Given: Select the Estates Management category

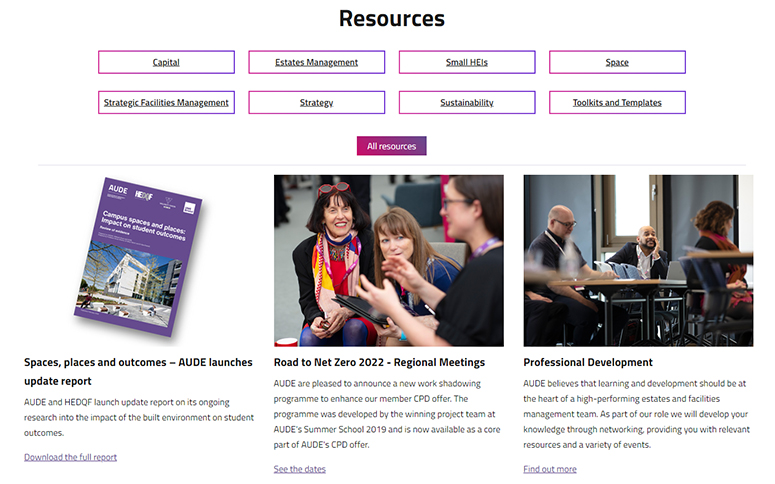Looking at the screenshot, I should pos(316,62).
